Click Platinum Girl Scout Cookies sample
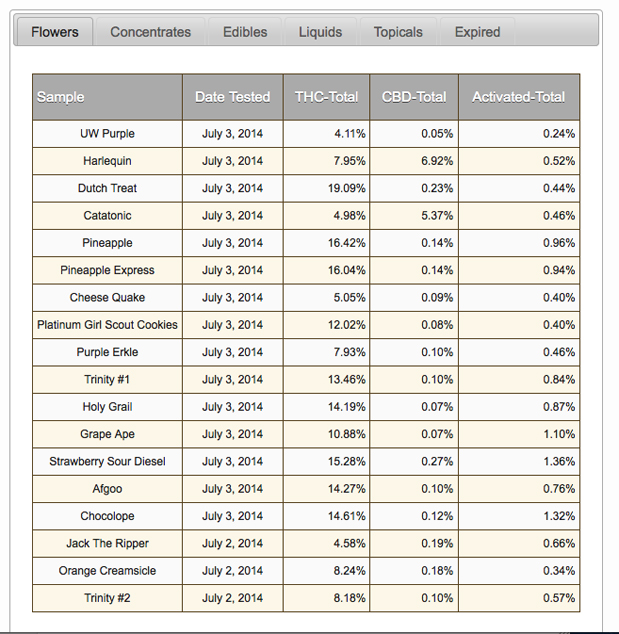This screenshot has height=634, width=619. [107, 325]
